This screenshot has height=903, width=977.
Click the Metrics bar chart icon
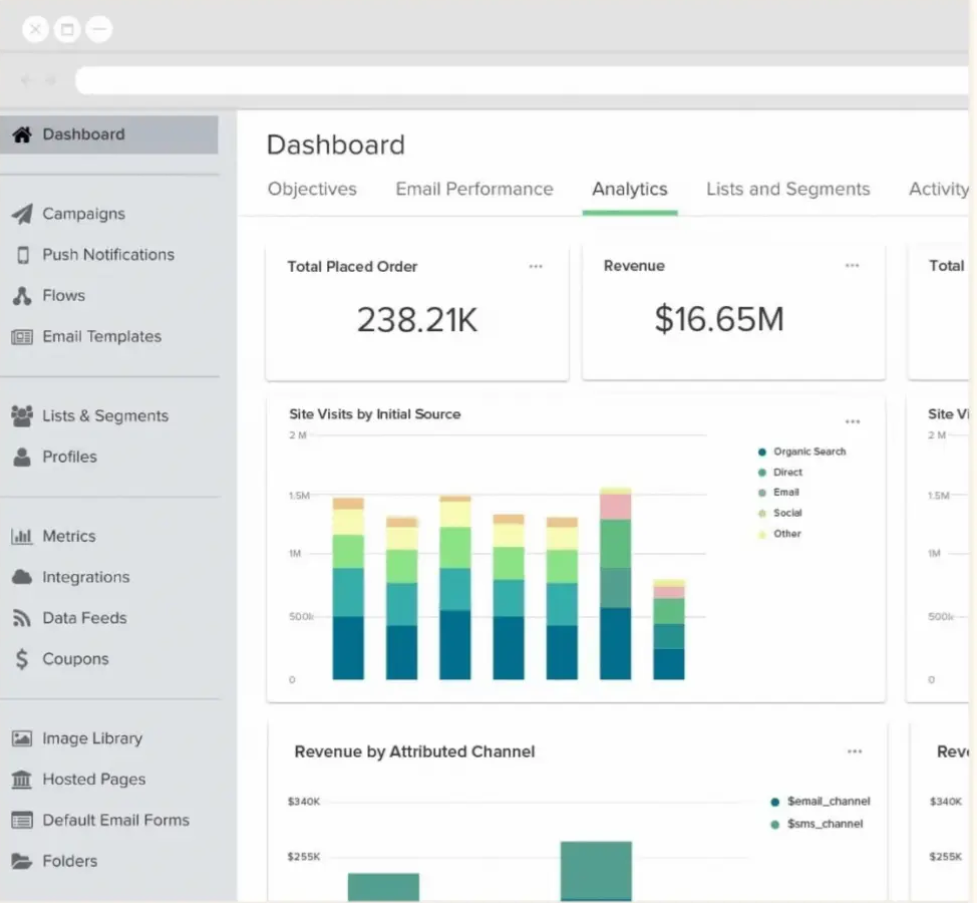point(22,536)
